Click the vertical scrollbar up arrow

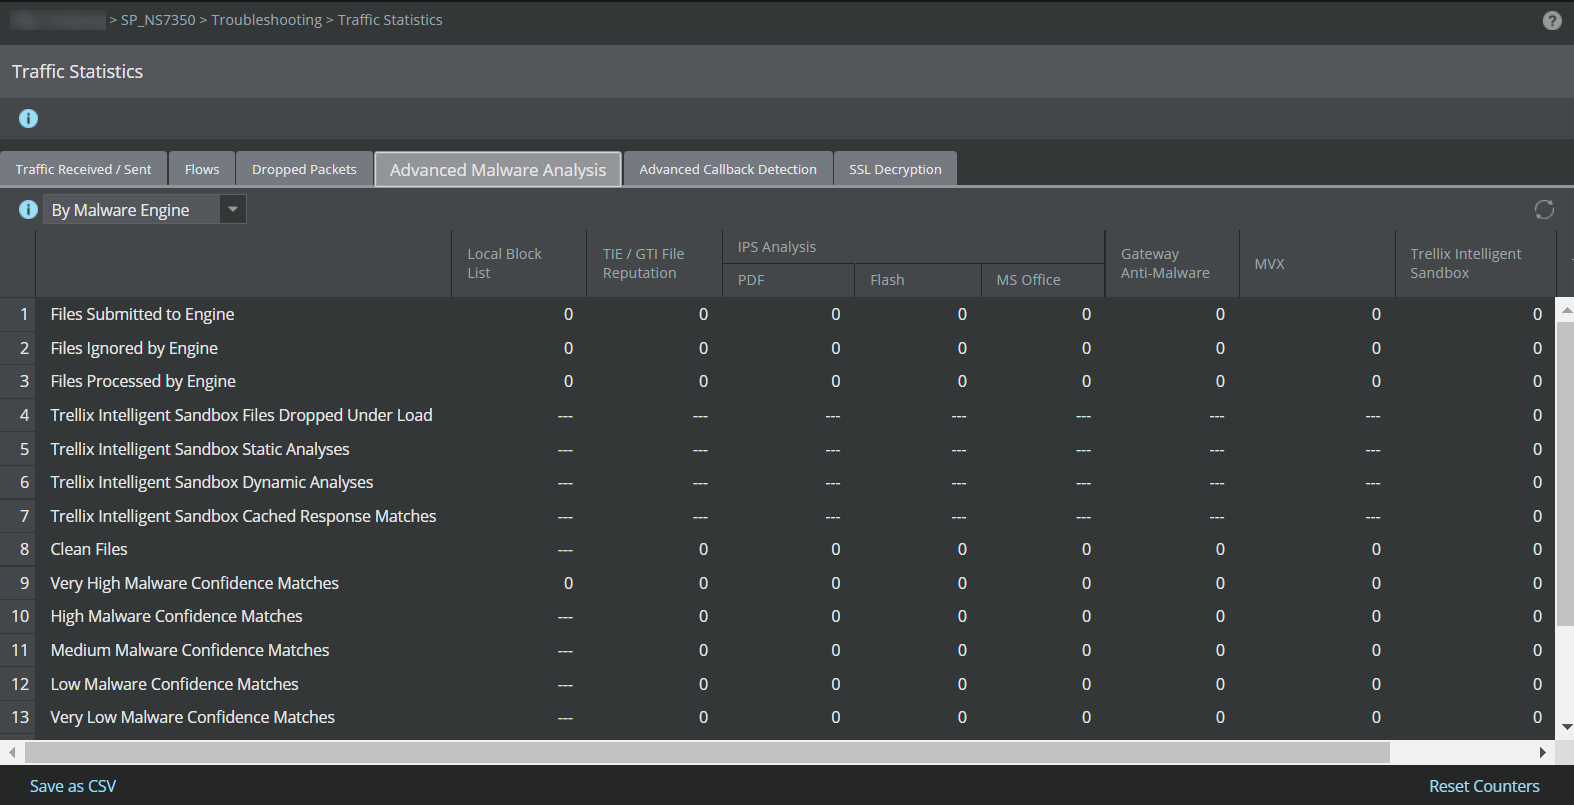pos(1566,311)
